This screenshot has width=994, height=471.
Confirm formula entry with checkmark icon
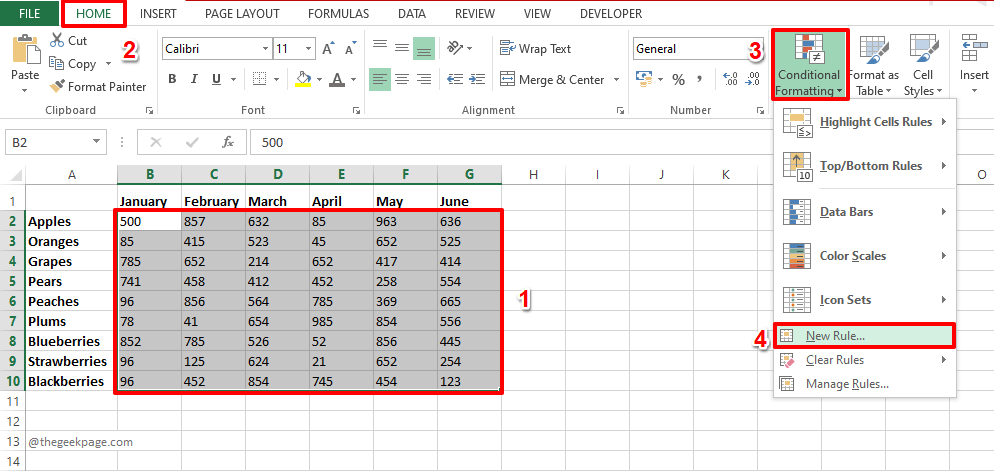(x=192, y=142)
